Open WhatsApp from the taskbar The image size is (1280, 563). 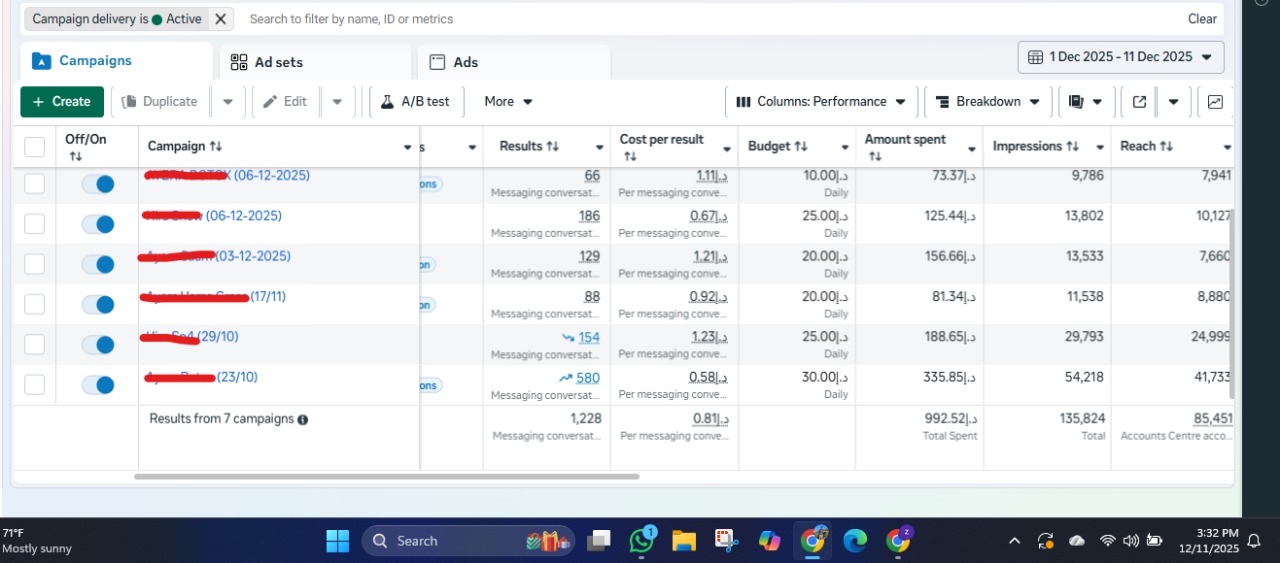coord(642,541)
